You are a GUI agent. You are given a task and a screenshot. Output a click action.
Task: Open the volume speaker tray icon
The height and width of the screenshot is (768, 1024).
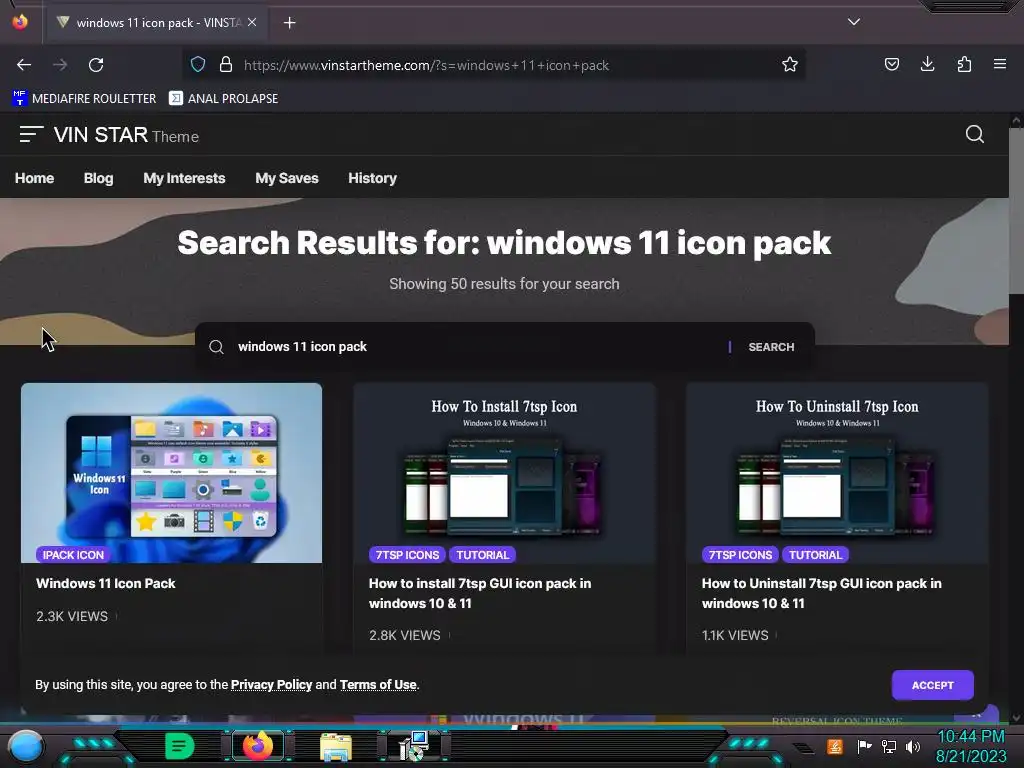click(913, 746)
